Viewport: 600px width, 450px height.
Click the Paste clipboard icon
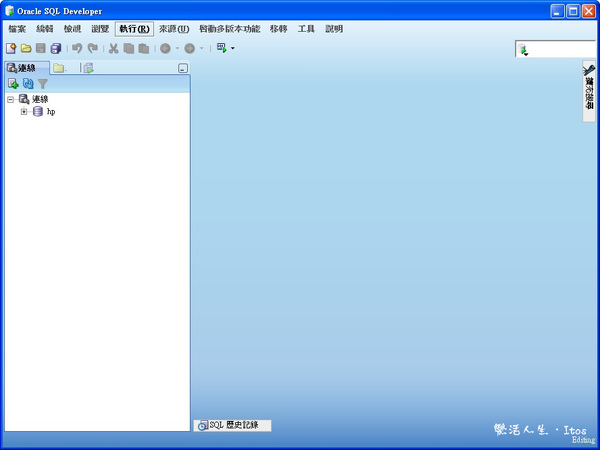click(144, 48)
